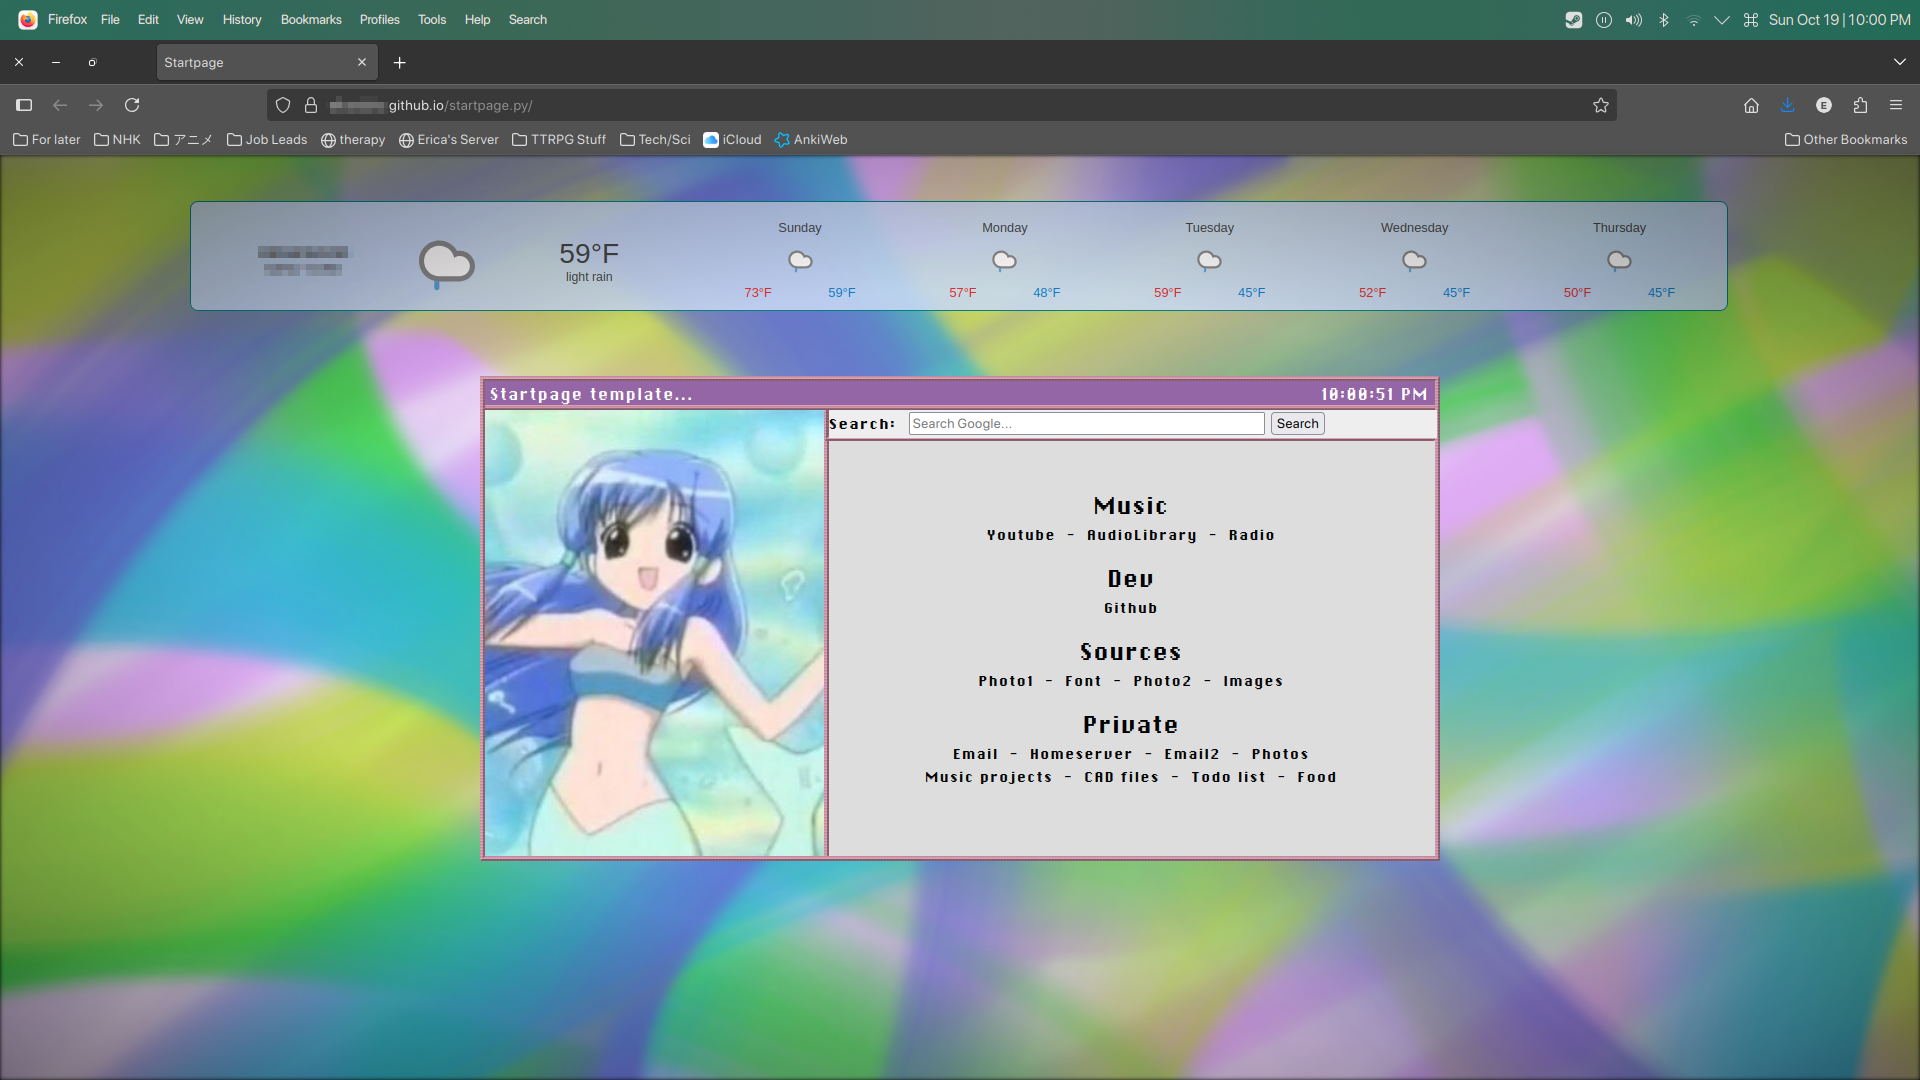Open the Firefox home icon
The height and width of the screenshot is (1080, 1920).
pyautogui.click(x=1751, y=105)
